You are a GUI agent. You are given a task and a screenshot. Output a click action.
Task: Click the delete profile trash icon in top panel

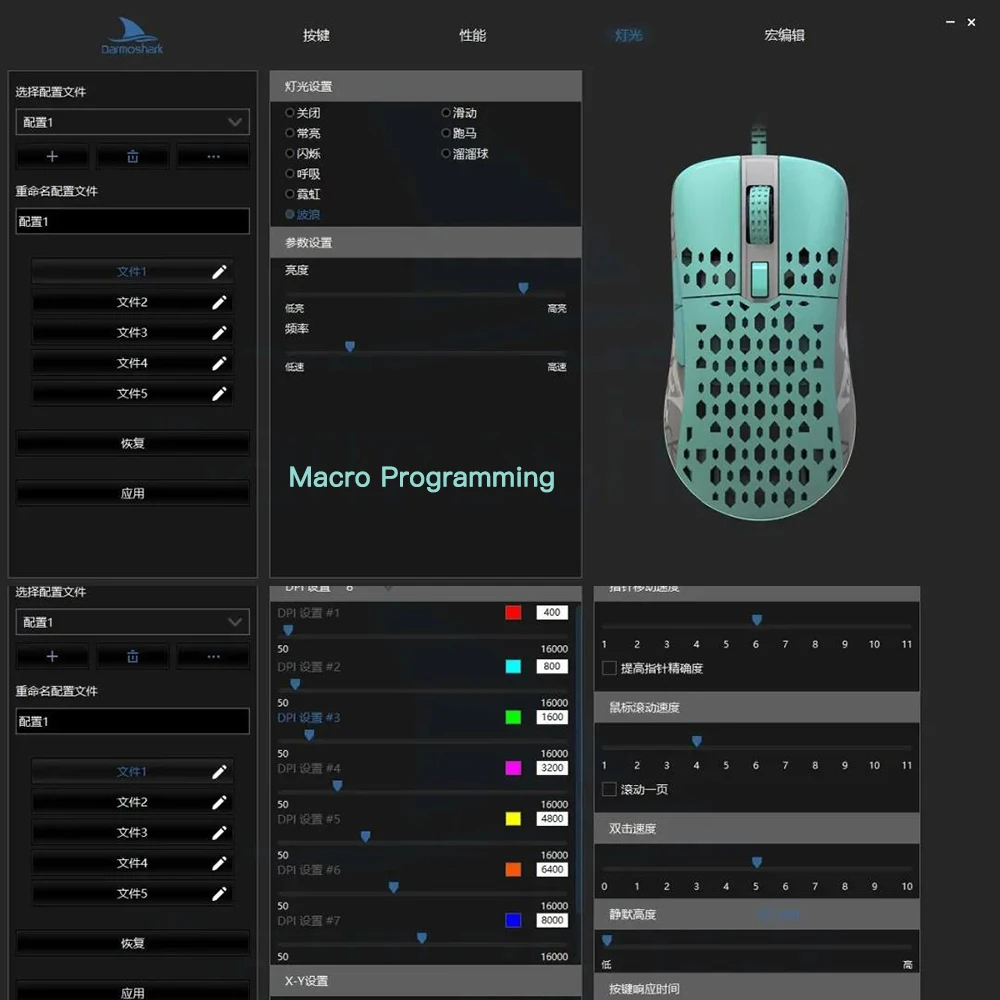pos(133,156)
